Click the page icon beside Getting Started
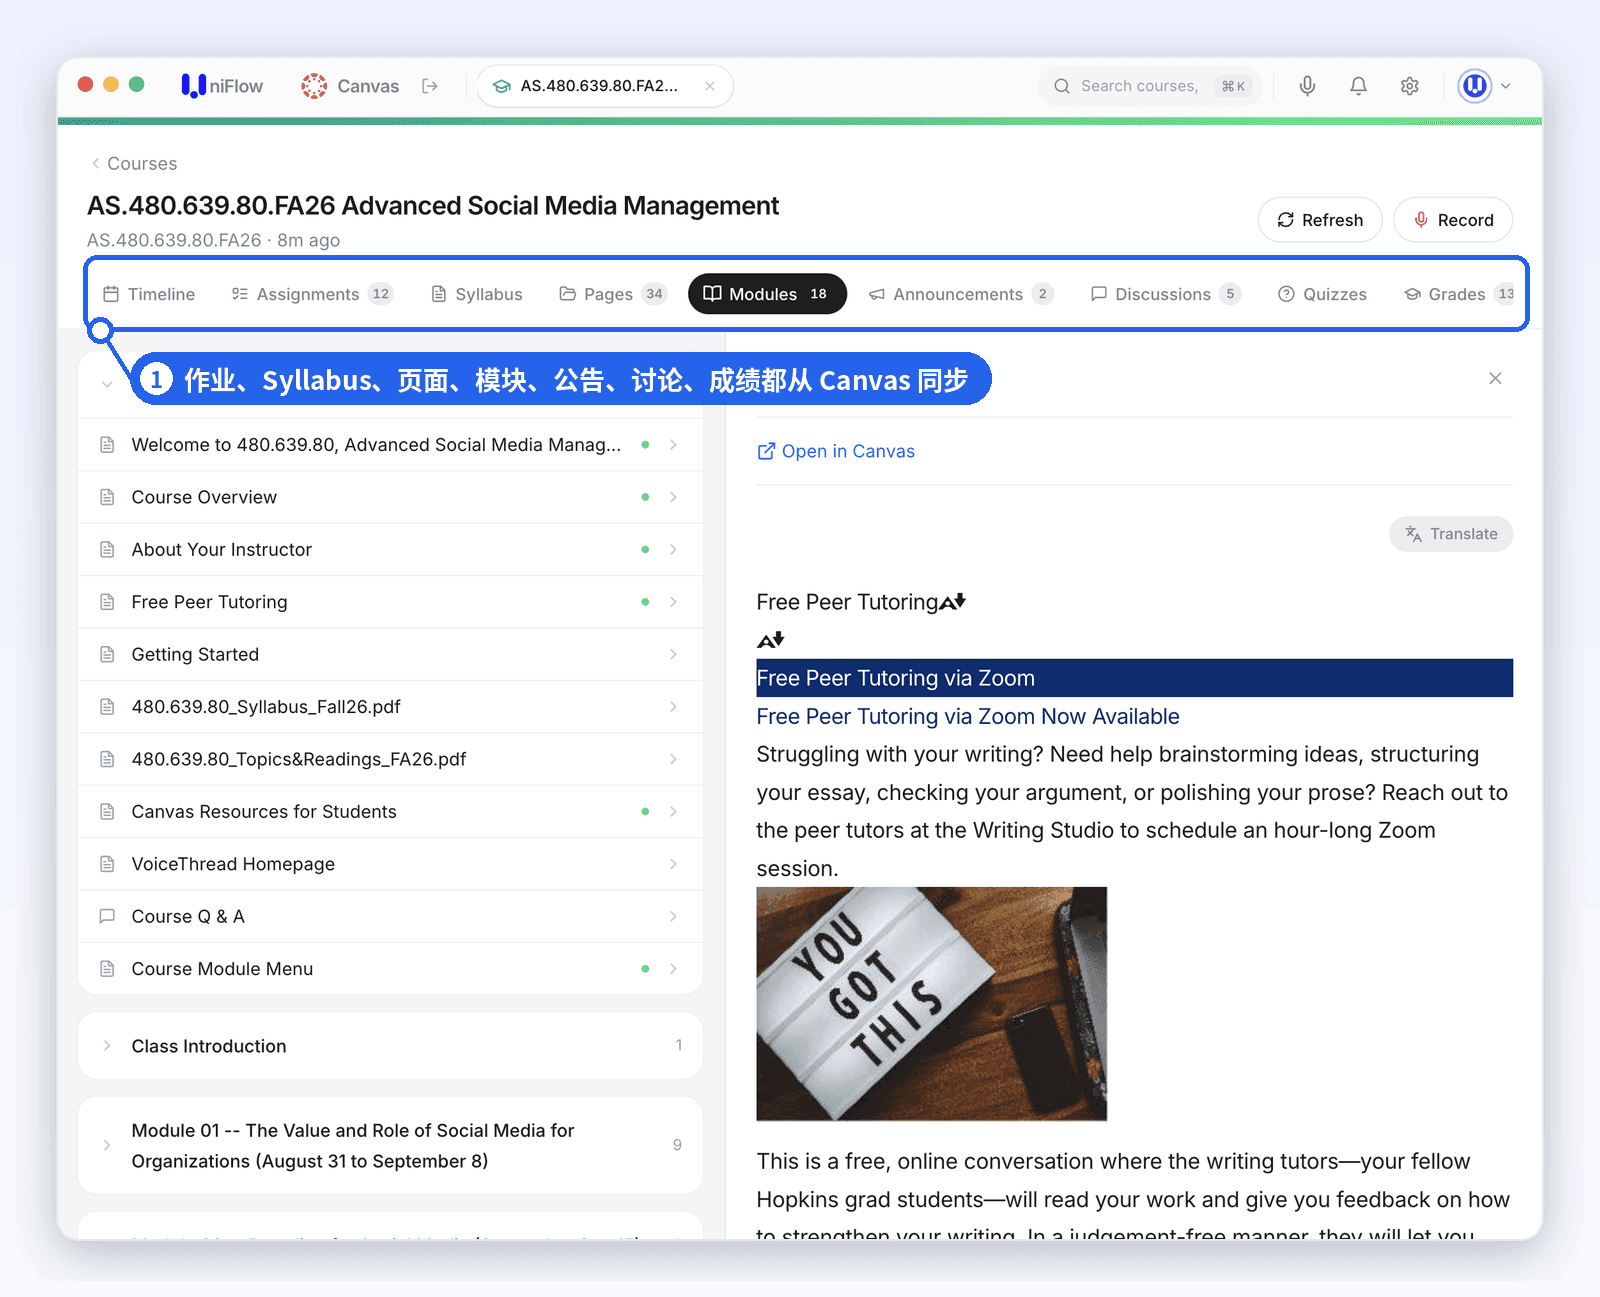This screenshot has width=1600, height=1297. click(107, 654)
